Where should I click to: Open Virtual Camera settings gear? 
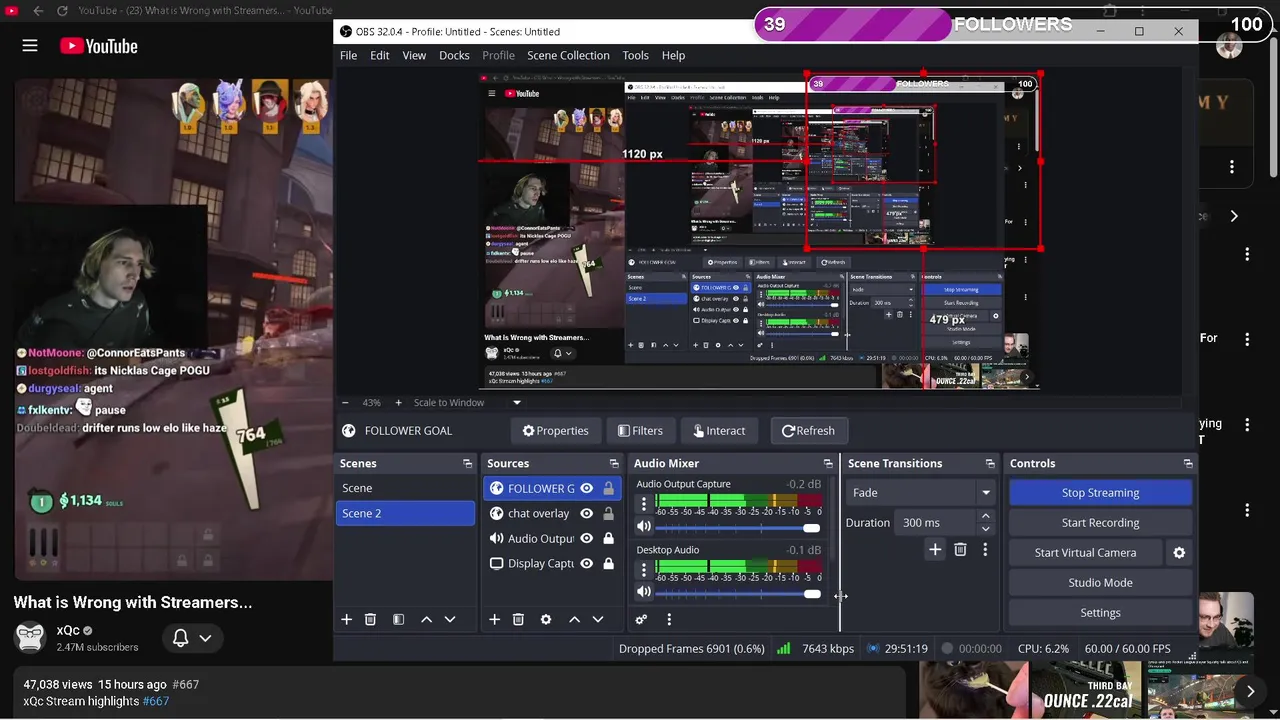point(1179,552)
